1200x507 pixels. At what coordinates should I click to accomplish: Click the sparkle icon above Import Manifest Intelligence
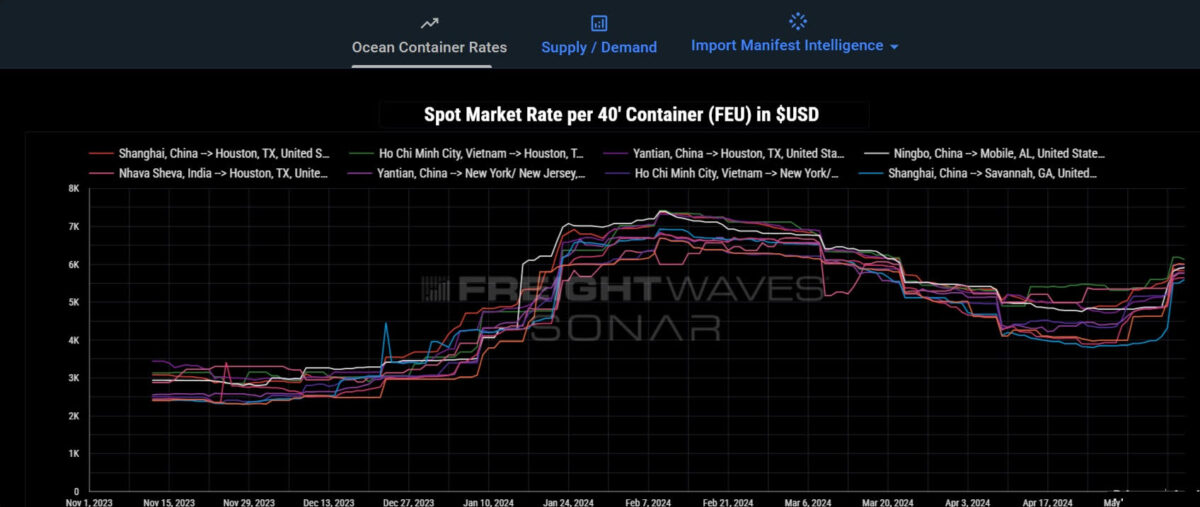[x=797, y=20]
